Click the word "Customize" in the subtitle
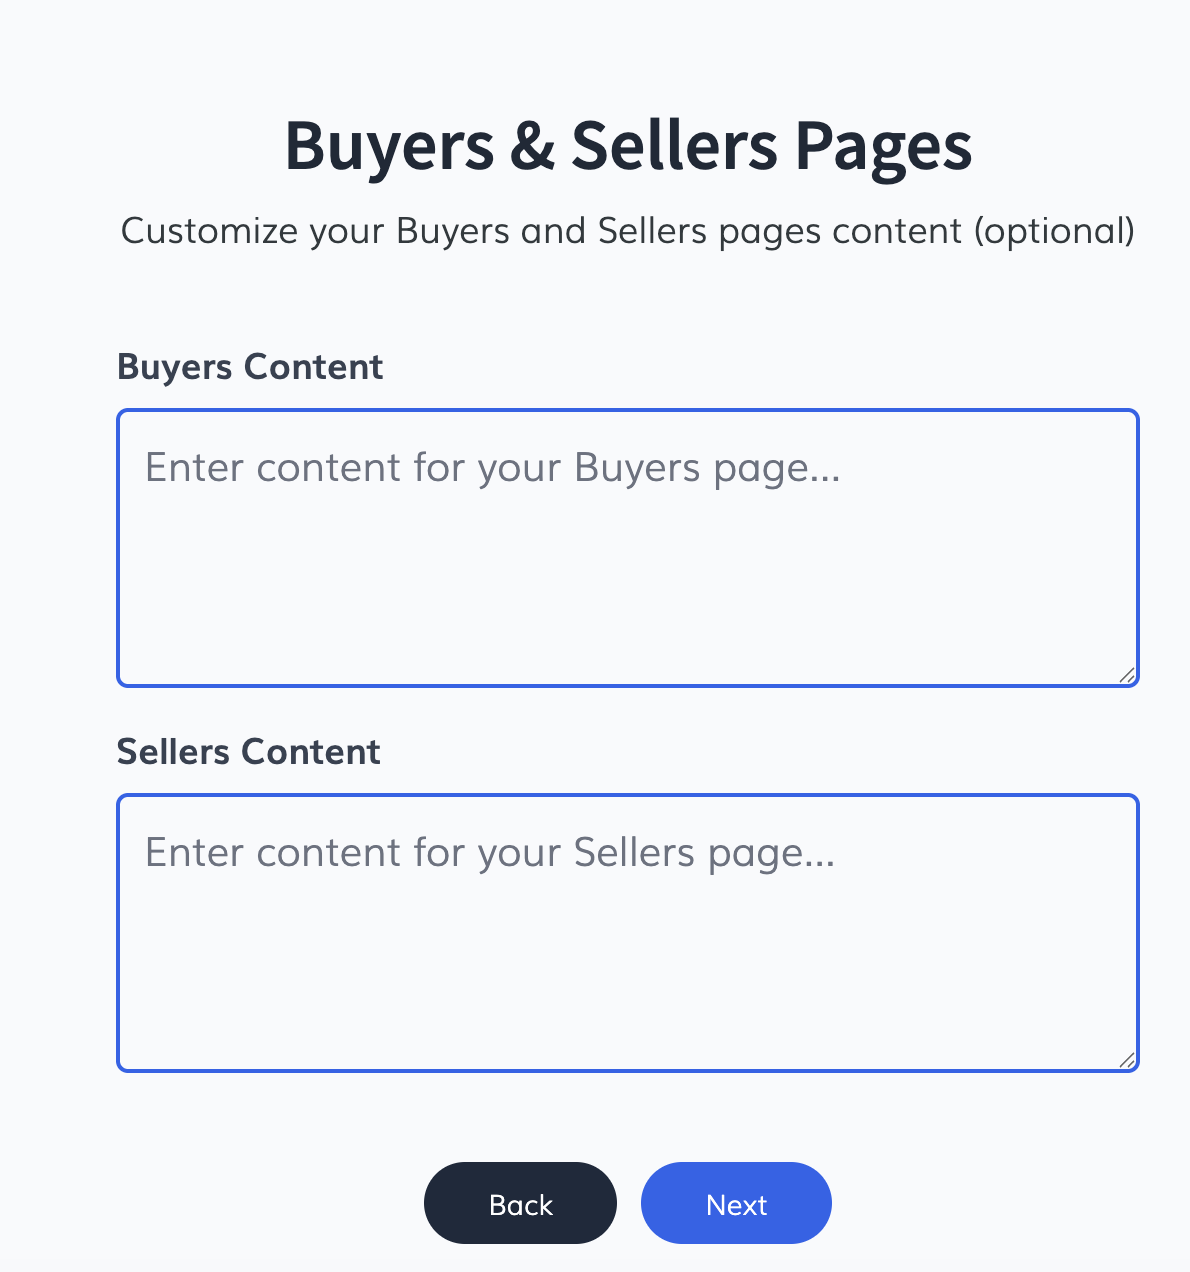1190x1272 pixels. (209, 232)
